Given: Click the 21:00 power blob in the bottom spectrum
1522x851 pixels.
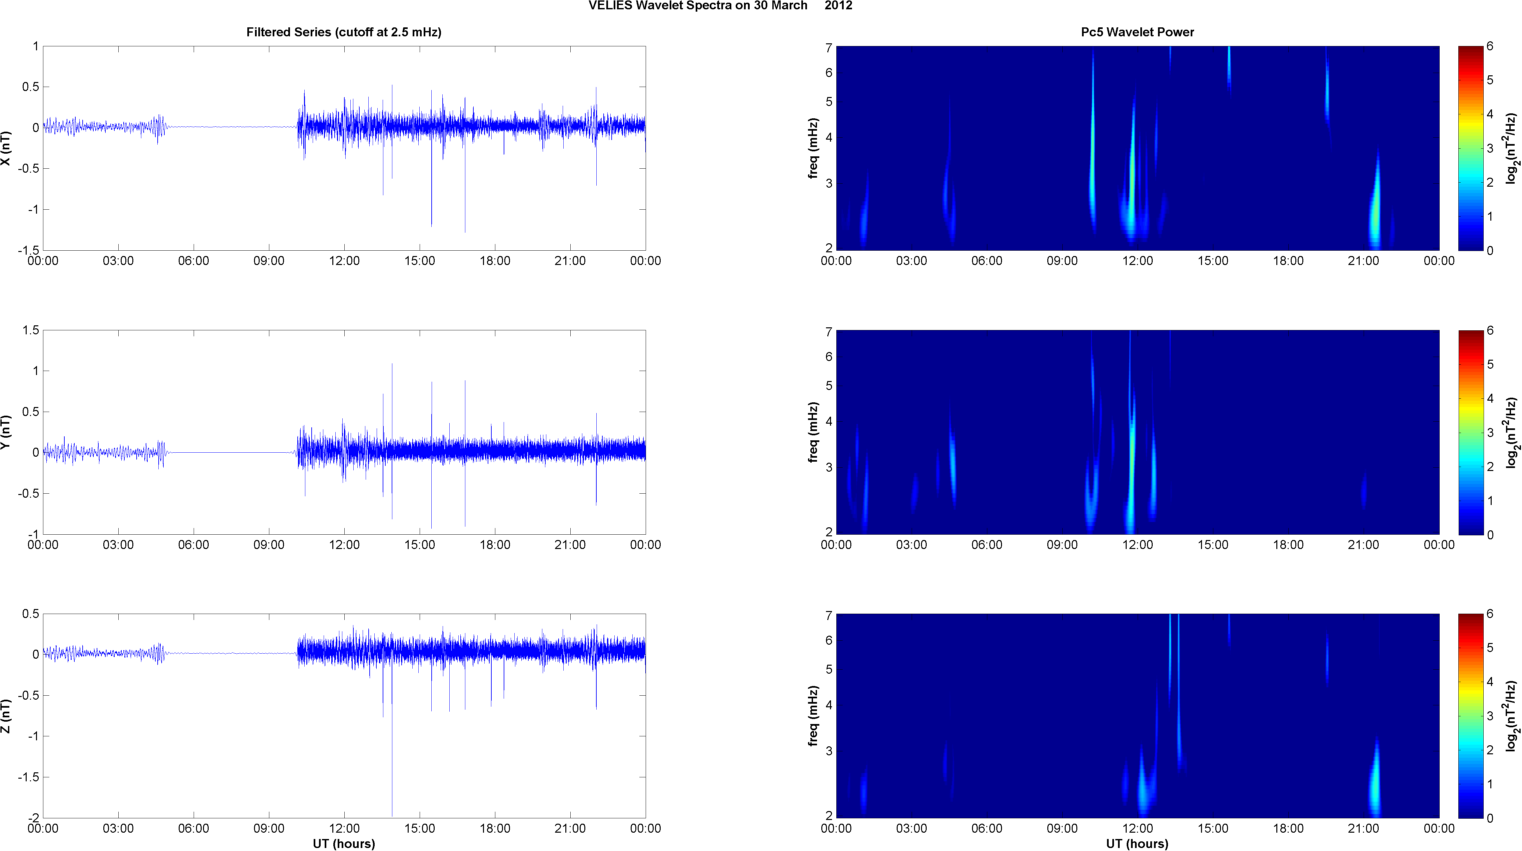Looking at the screenshot, I should pos(1375,780).
